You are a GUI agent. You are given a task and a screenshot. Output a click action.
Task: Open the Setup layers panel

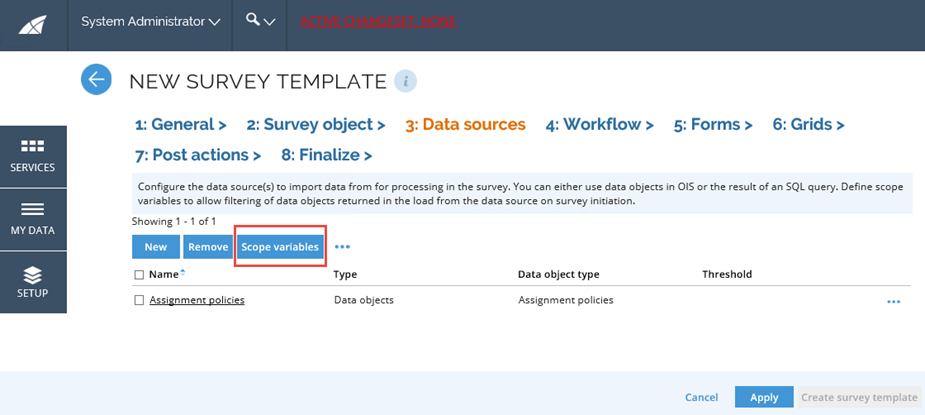coord(32,282)
